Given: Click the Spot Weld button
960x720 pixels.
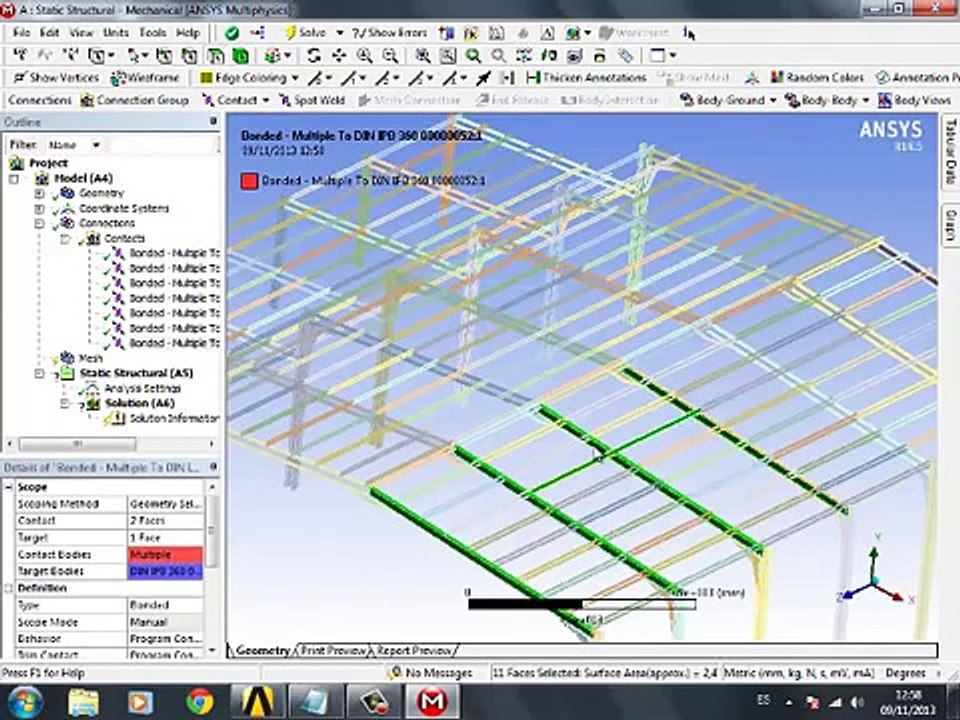Looking at the screenshot, I should (x=312, y=100).
